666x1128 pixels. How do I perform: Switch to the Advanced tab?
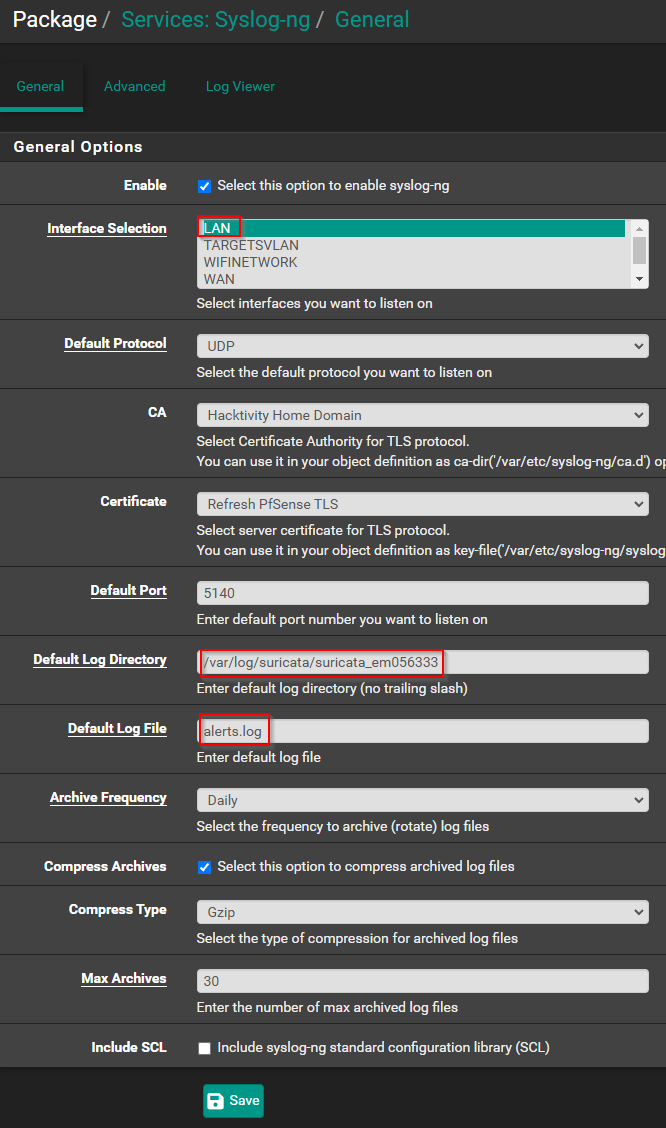(134, 86)
